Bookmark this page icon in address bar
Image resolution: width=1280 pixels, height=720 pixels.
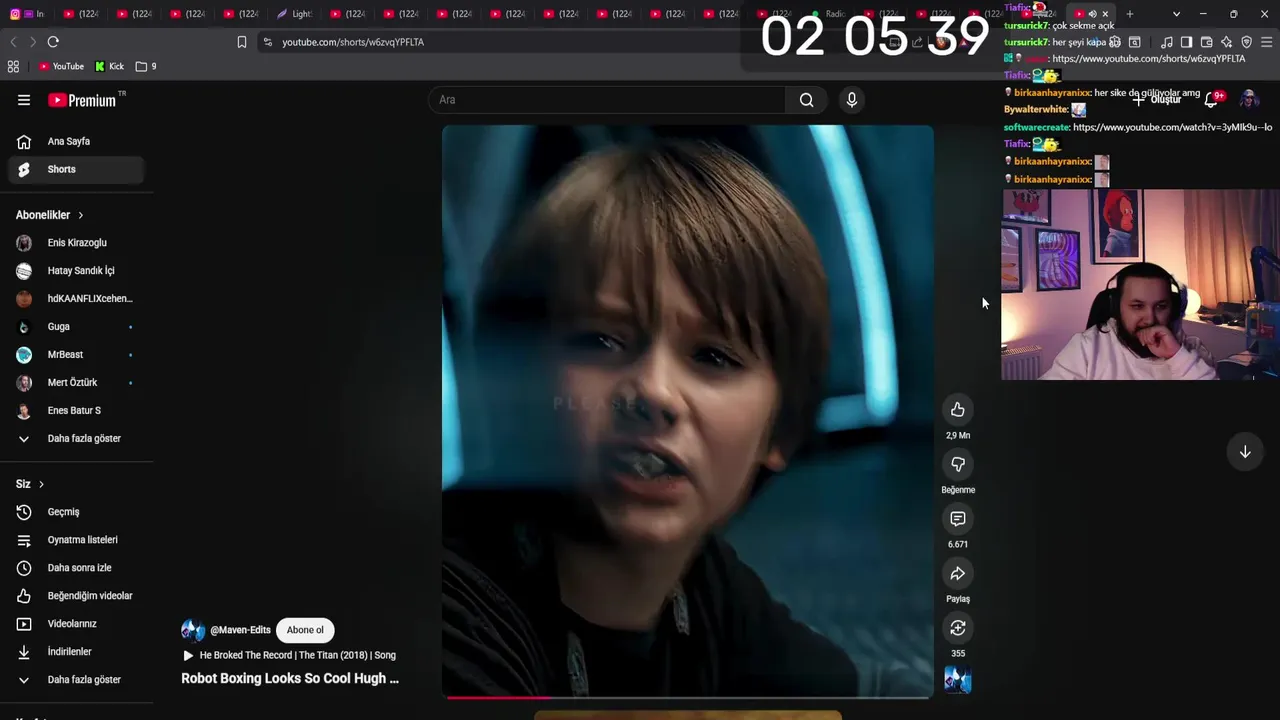pos(241,42)
